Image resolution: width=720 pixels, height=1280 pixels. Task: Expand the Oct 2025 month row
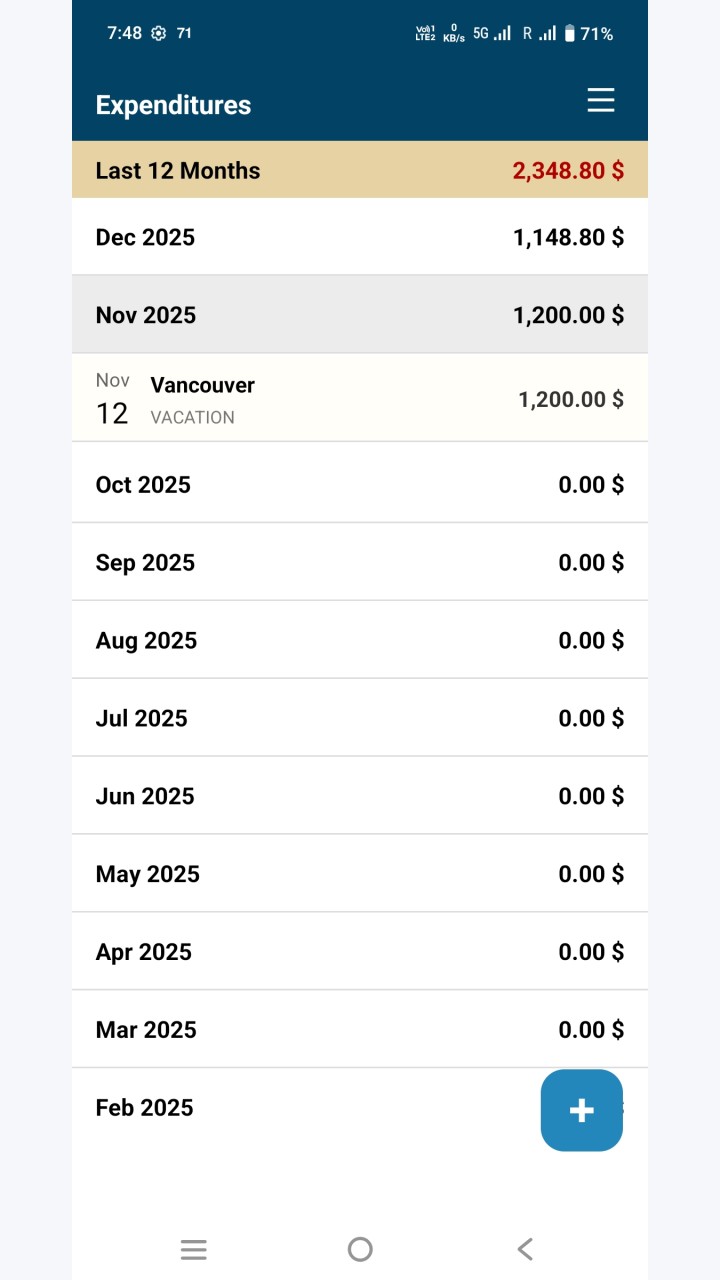point(360,484)
